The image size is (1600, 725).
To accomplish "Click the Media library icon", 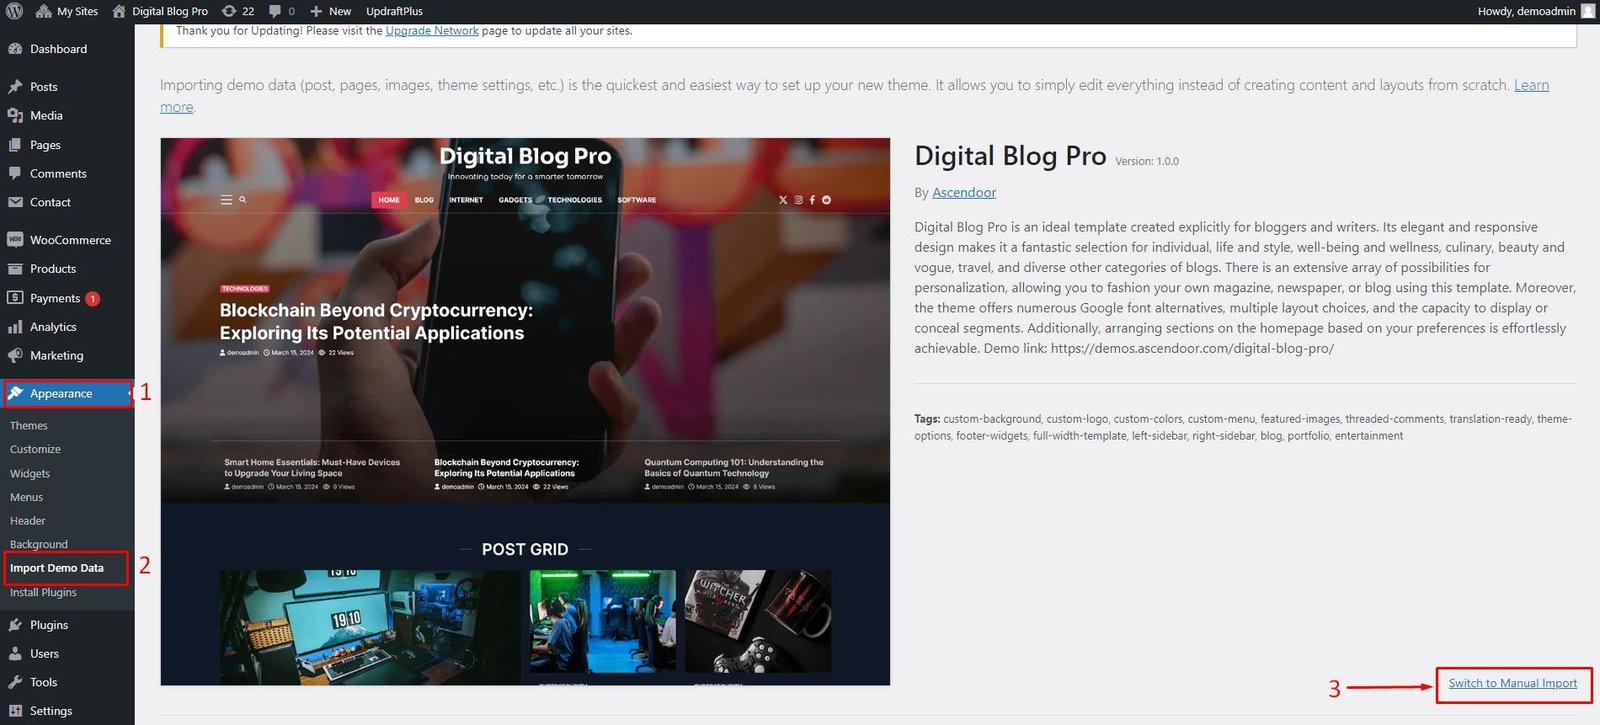I will point(15,116).
